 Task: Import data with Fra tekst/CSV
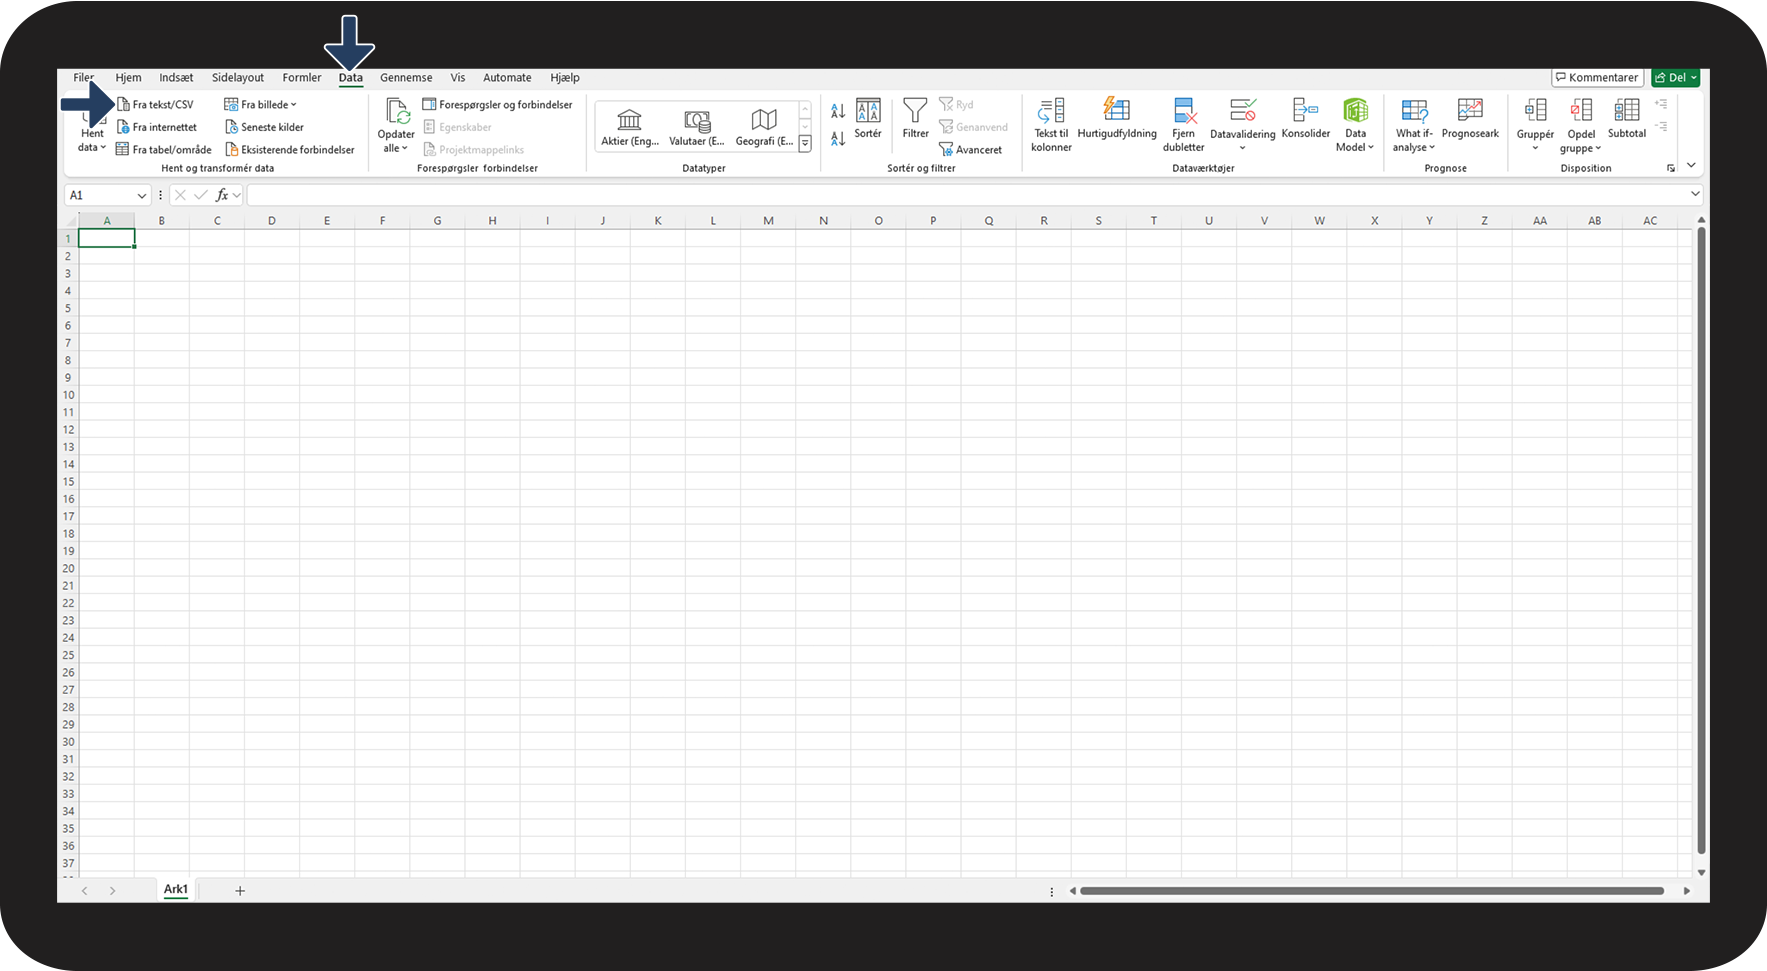155,104
